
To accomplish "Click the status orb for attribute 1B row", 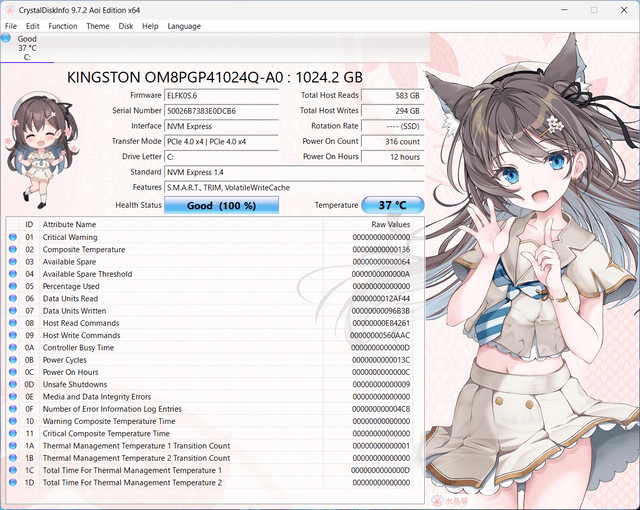I will click(13, 458).
